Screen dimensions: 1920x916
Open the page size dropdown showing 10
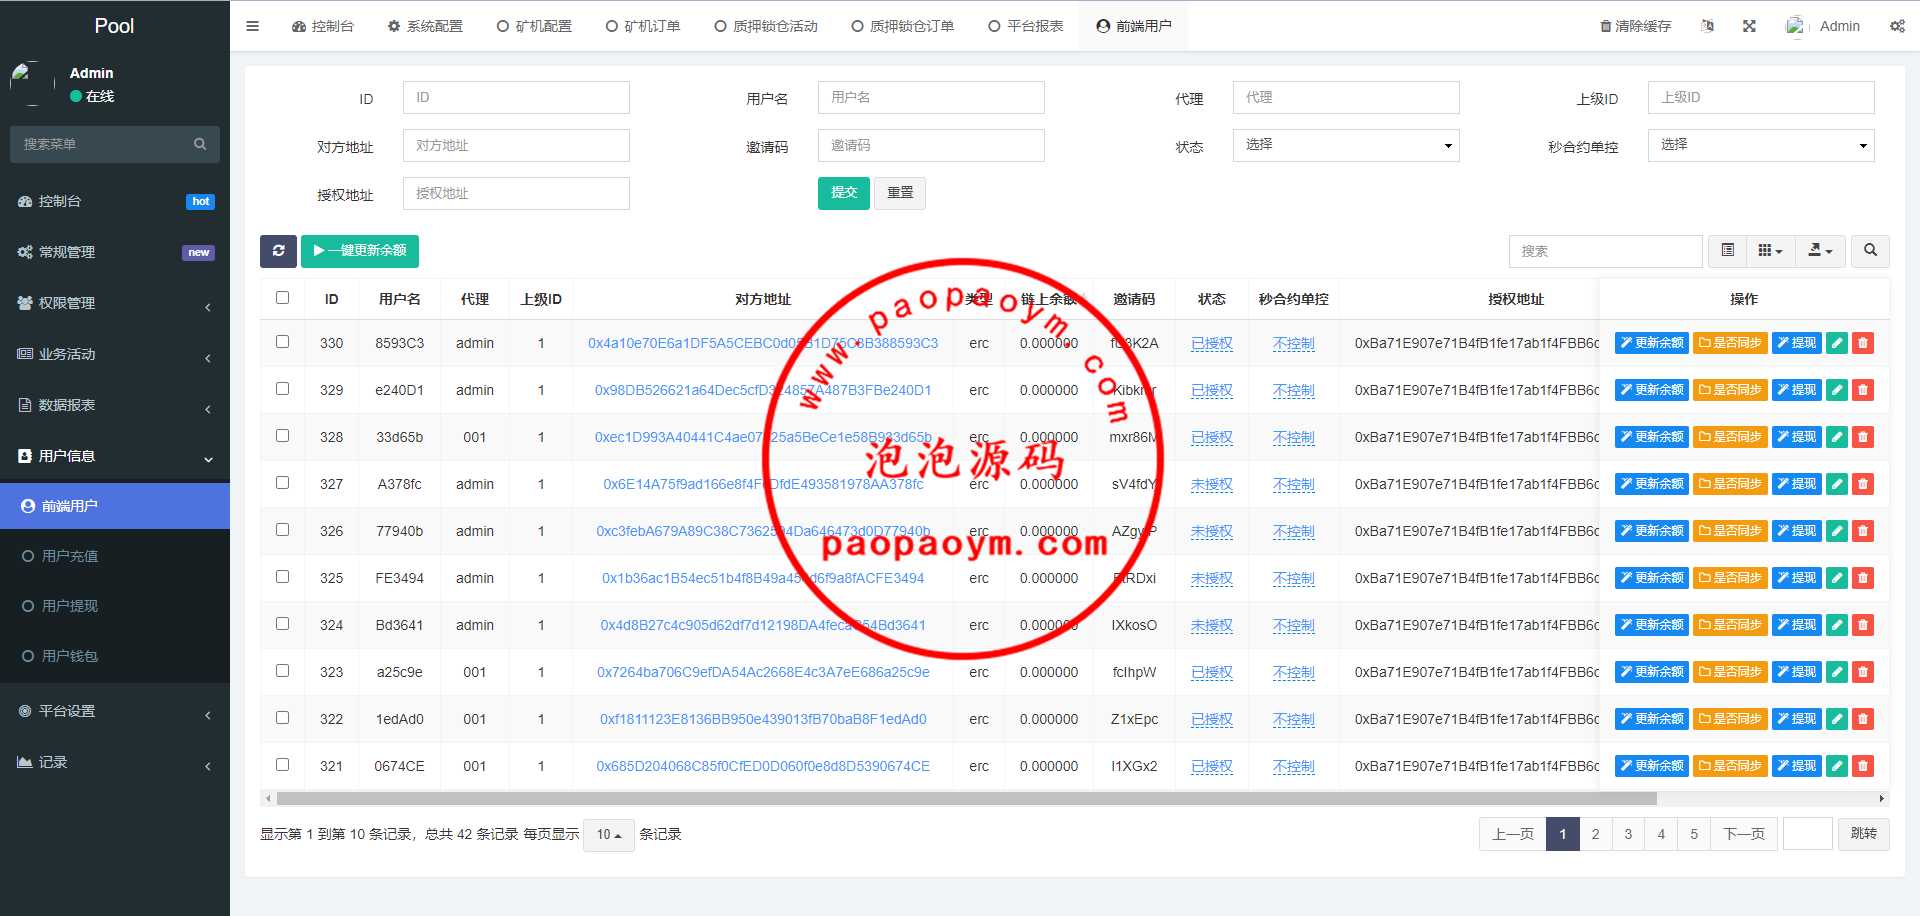click(x=609, y=834)
